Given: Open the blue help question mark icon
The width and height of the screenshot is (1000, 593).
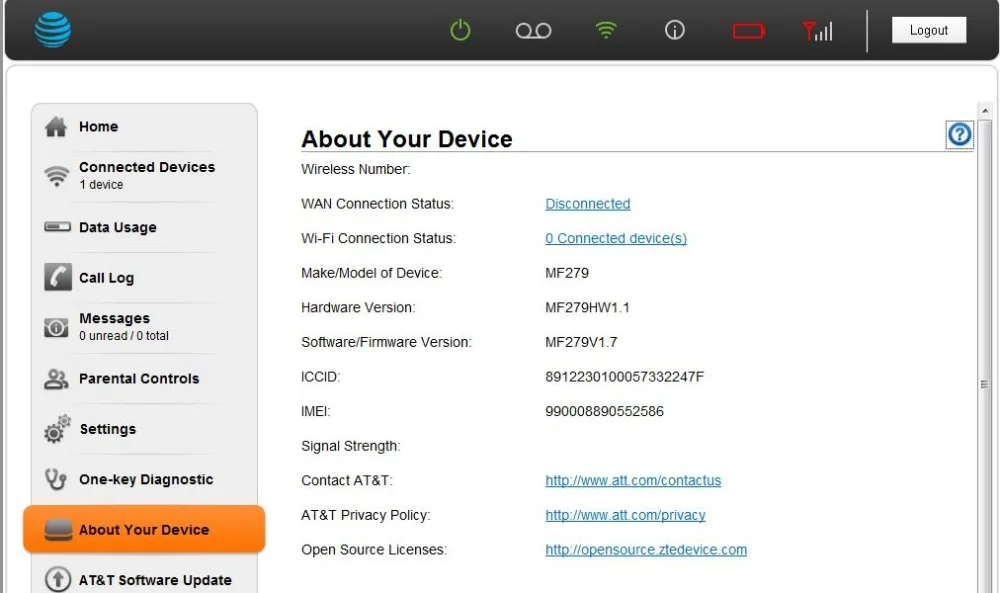Looking at the screenshot, I should [959, 134].
